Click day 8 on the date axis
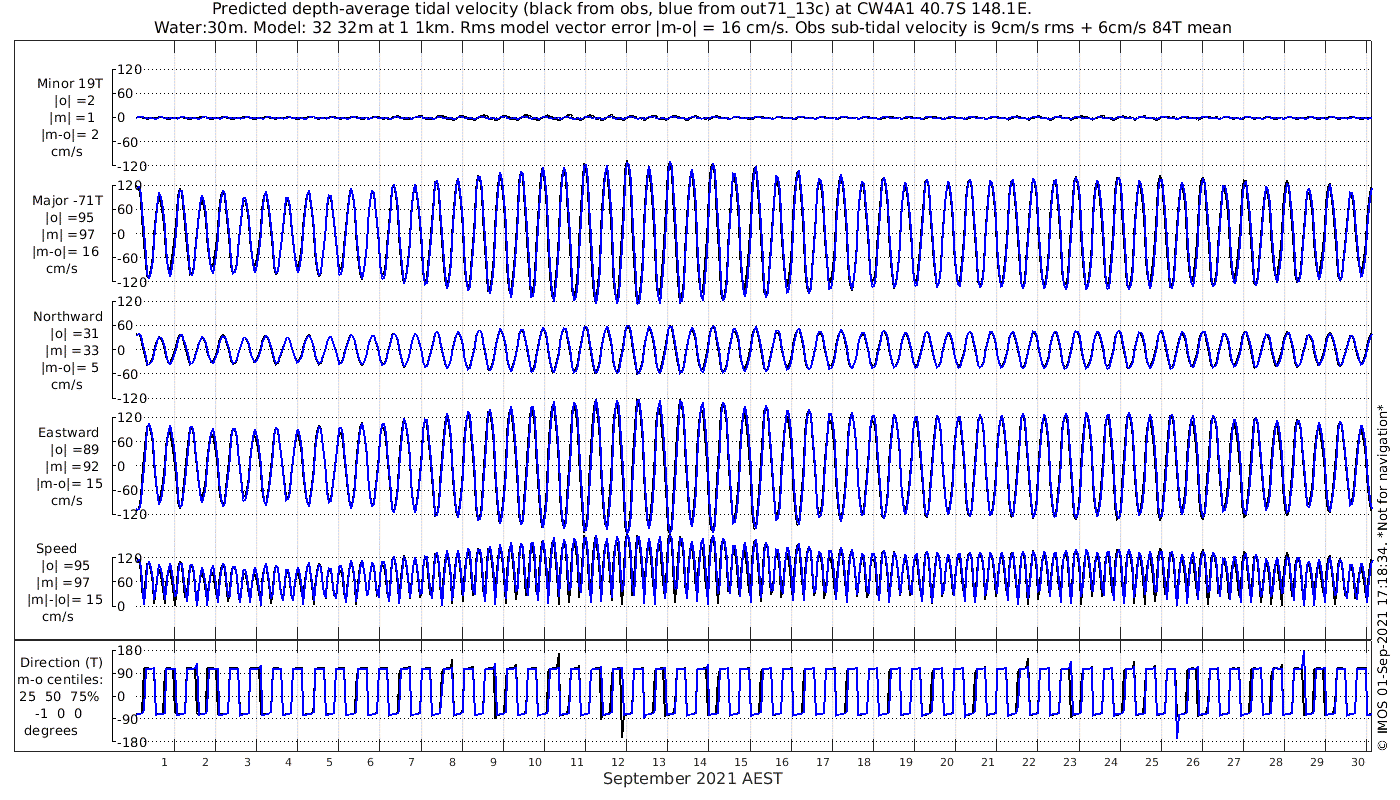The height and width of the screenshot is (800, 1400). click(453, 762)
